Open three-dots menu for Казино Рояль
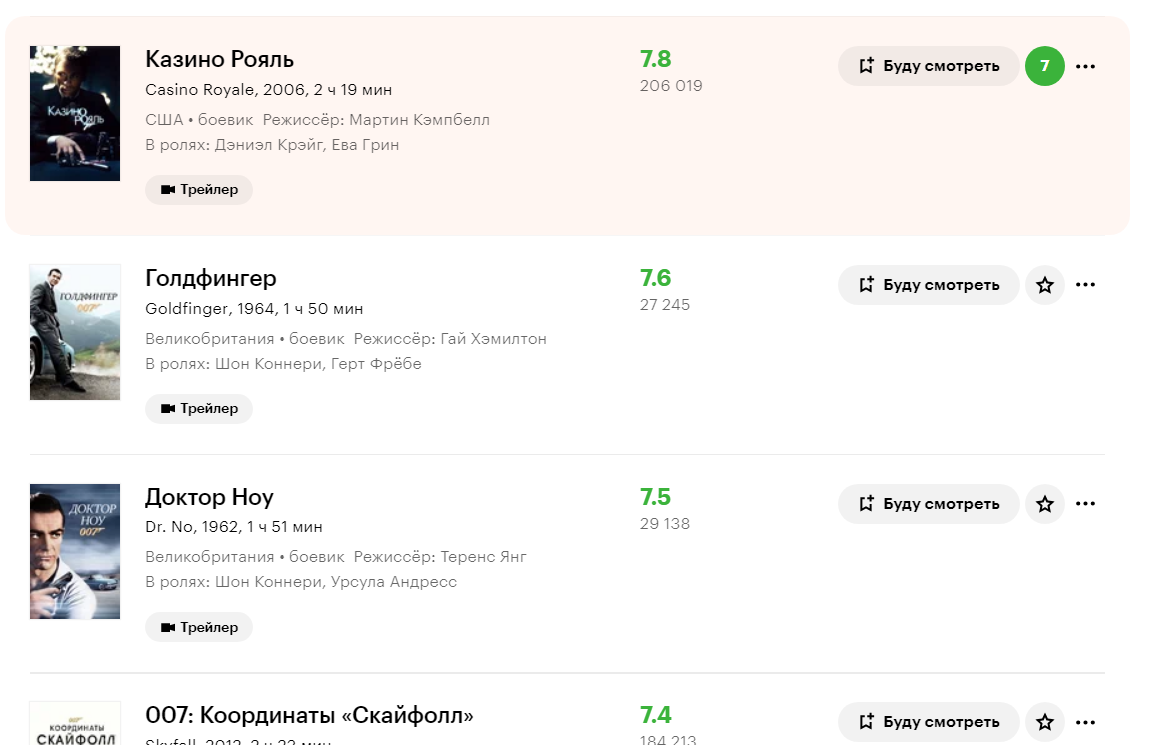This screenshot has width=1156, height=745. click(1085, 66)
